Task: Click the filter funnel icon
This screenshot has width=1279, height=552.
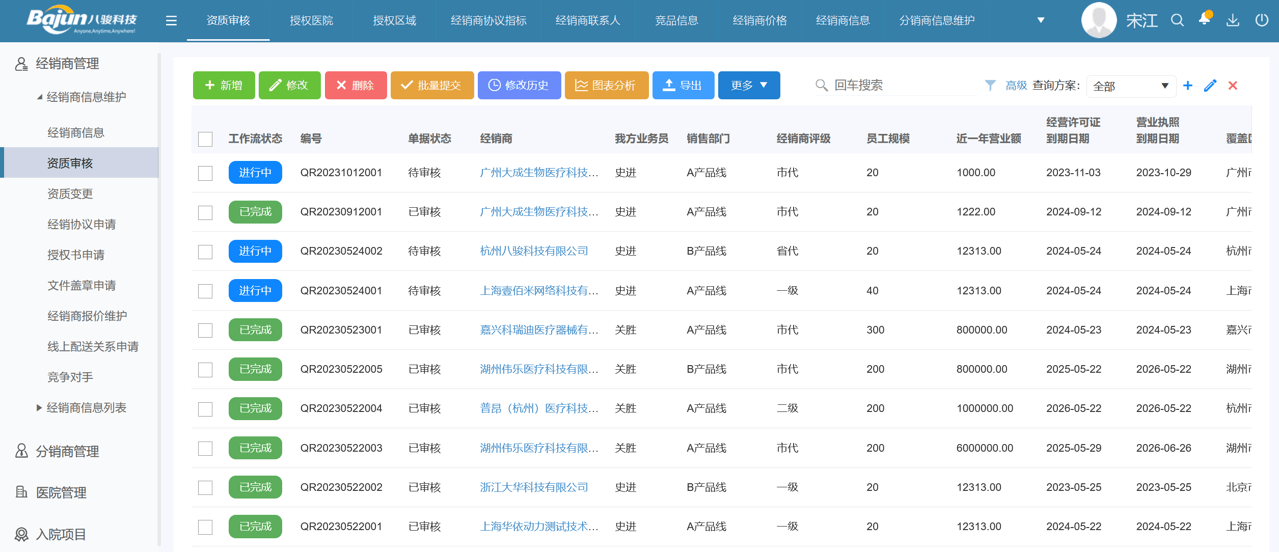Action: click(990, 86)
